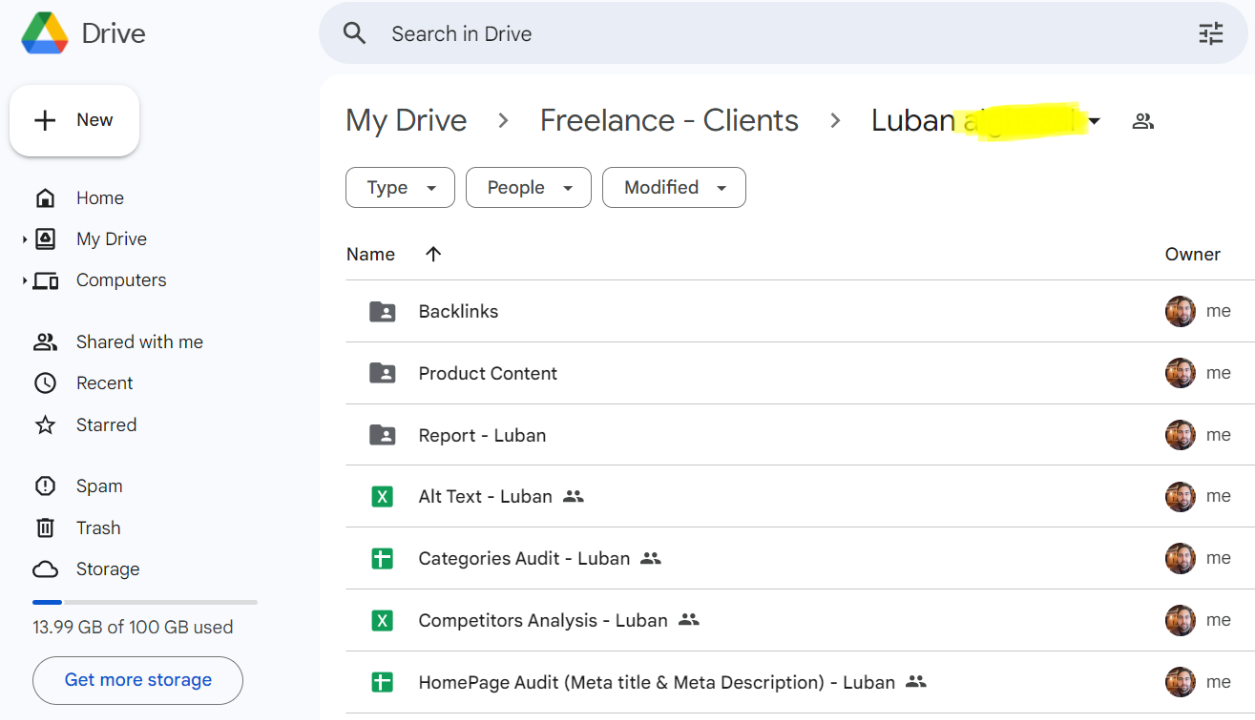This screenshot has height=720, width=1255.
Task: Click owner avatar in the Backlinks row
Action: point(1180,311)
